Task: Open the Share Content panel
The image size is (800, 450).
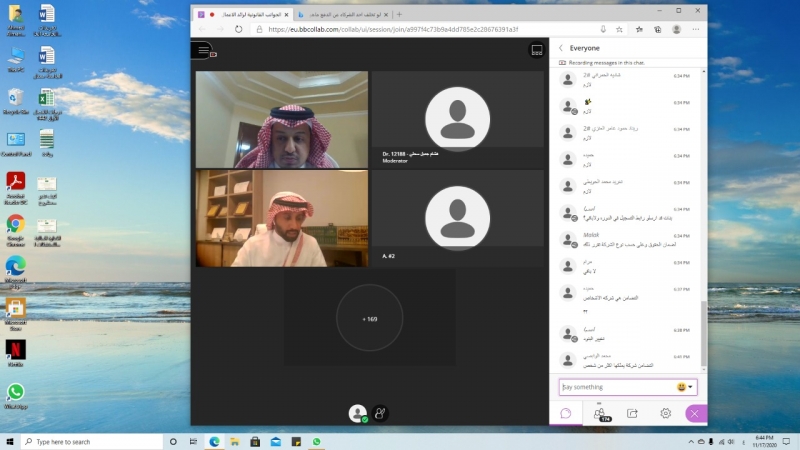Action: click(x=632, y=412)
